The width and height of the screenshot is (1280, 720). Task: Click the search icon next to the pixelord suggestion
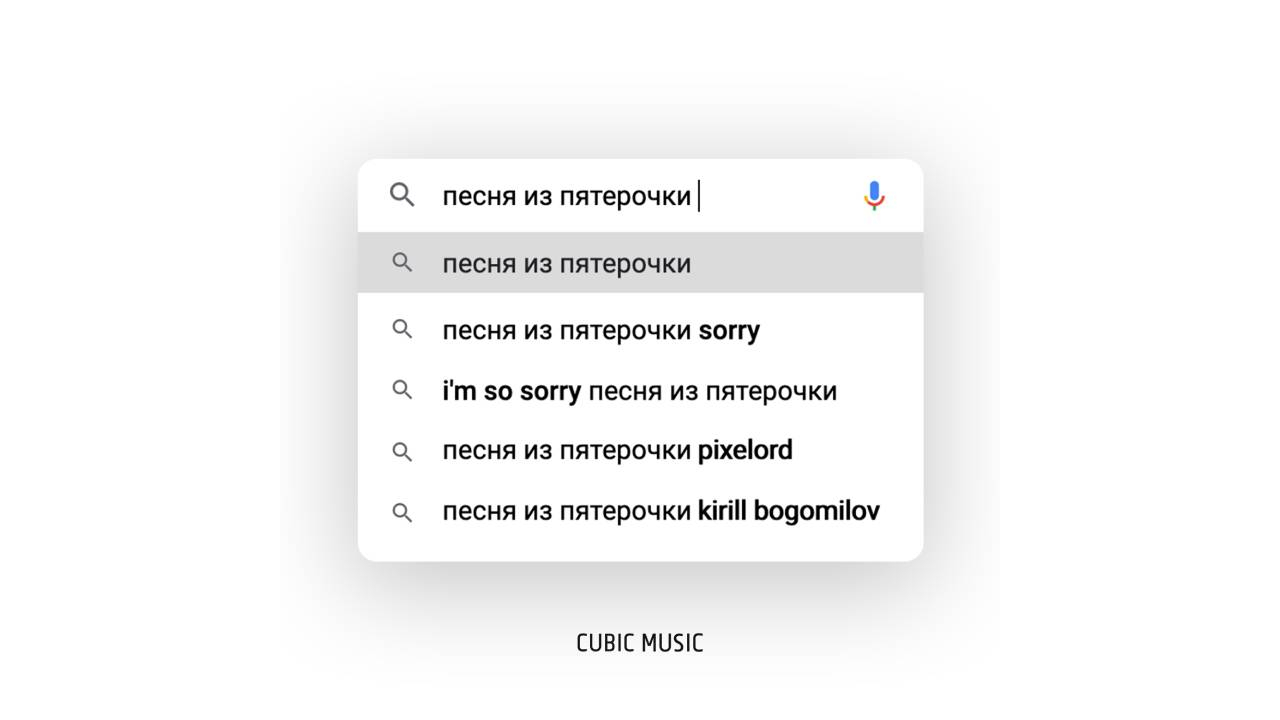pos(402,451)
